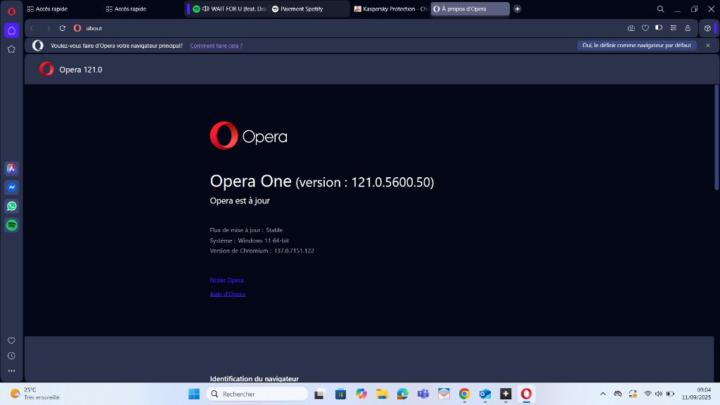
Task: Dismiss the default browser banner
Action: coord(708,45)
